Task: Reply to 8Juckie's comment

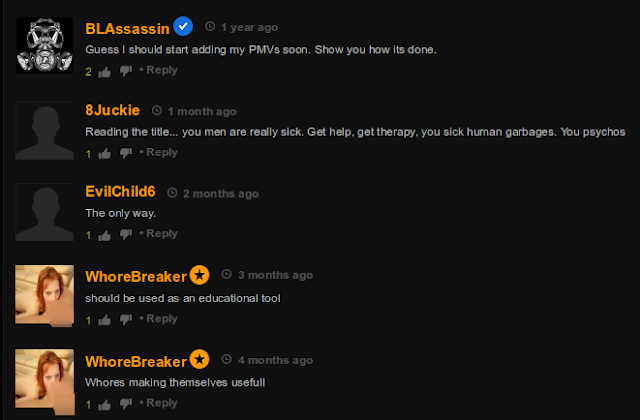Action: [x=162, y=152]
